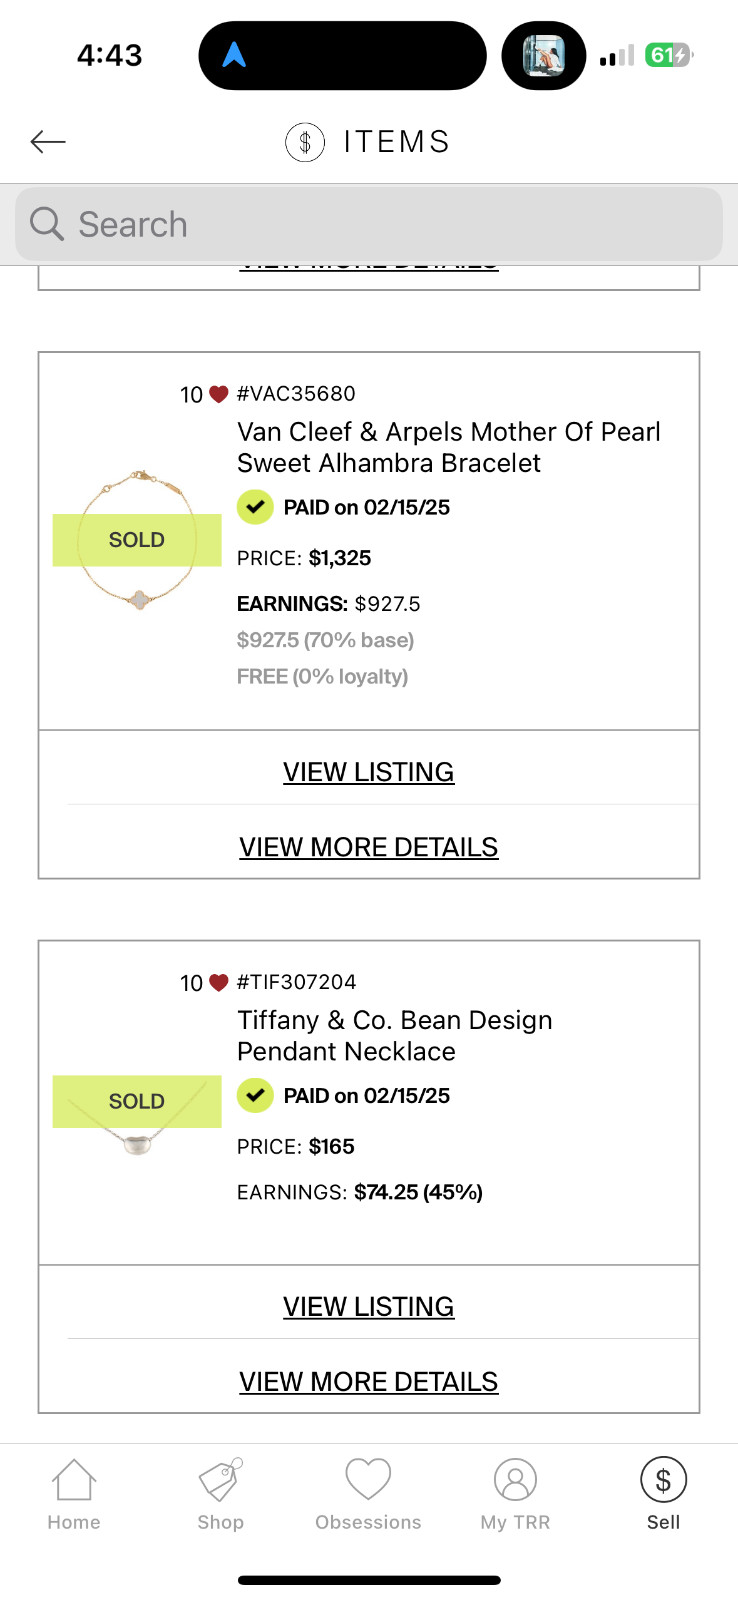738x1600 pixels.
Task: Tap the magnifying glass search icon
Action: (47, 223)
